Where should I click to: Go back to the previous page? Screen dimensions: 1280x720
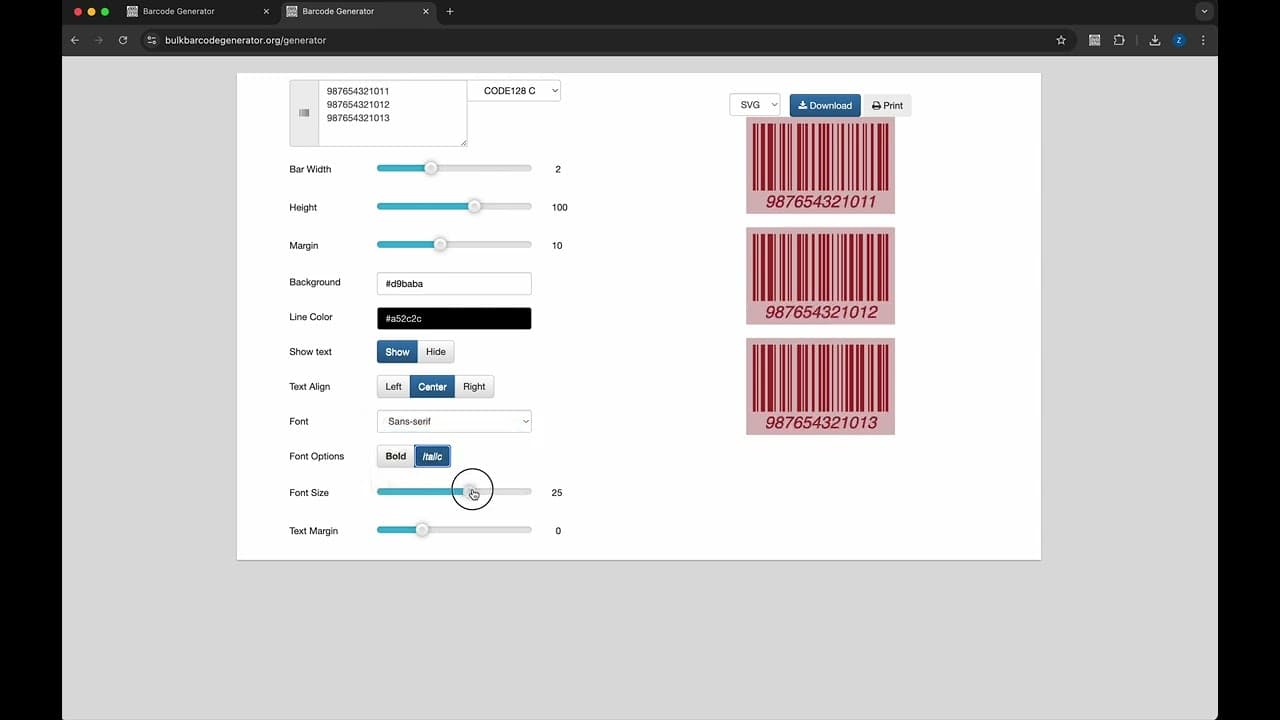[75, 40]
